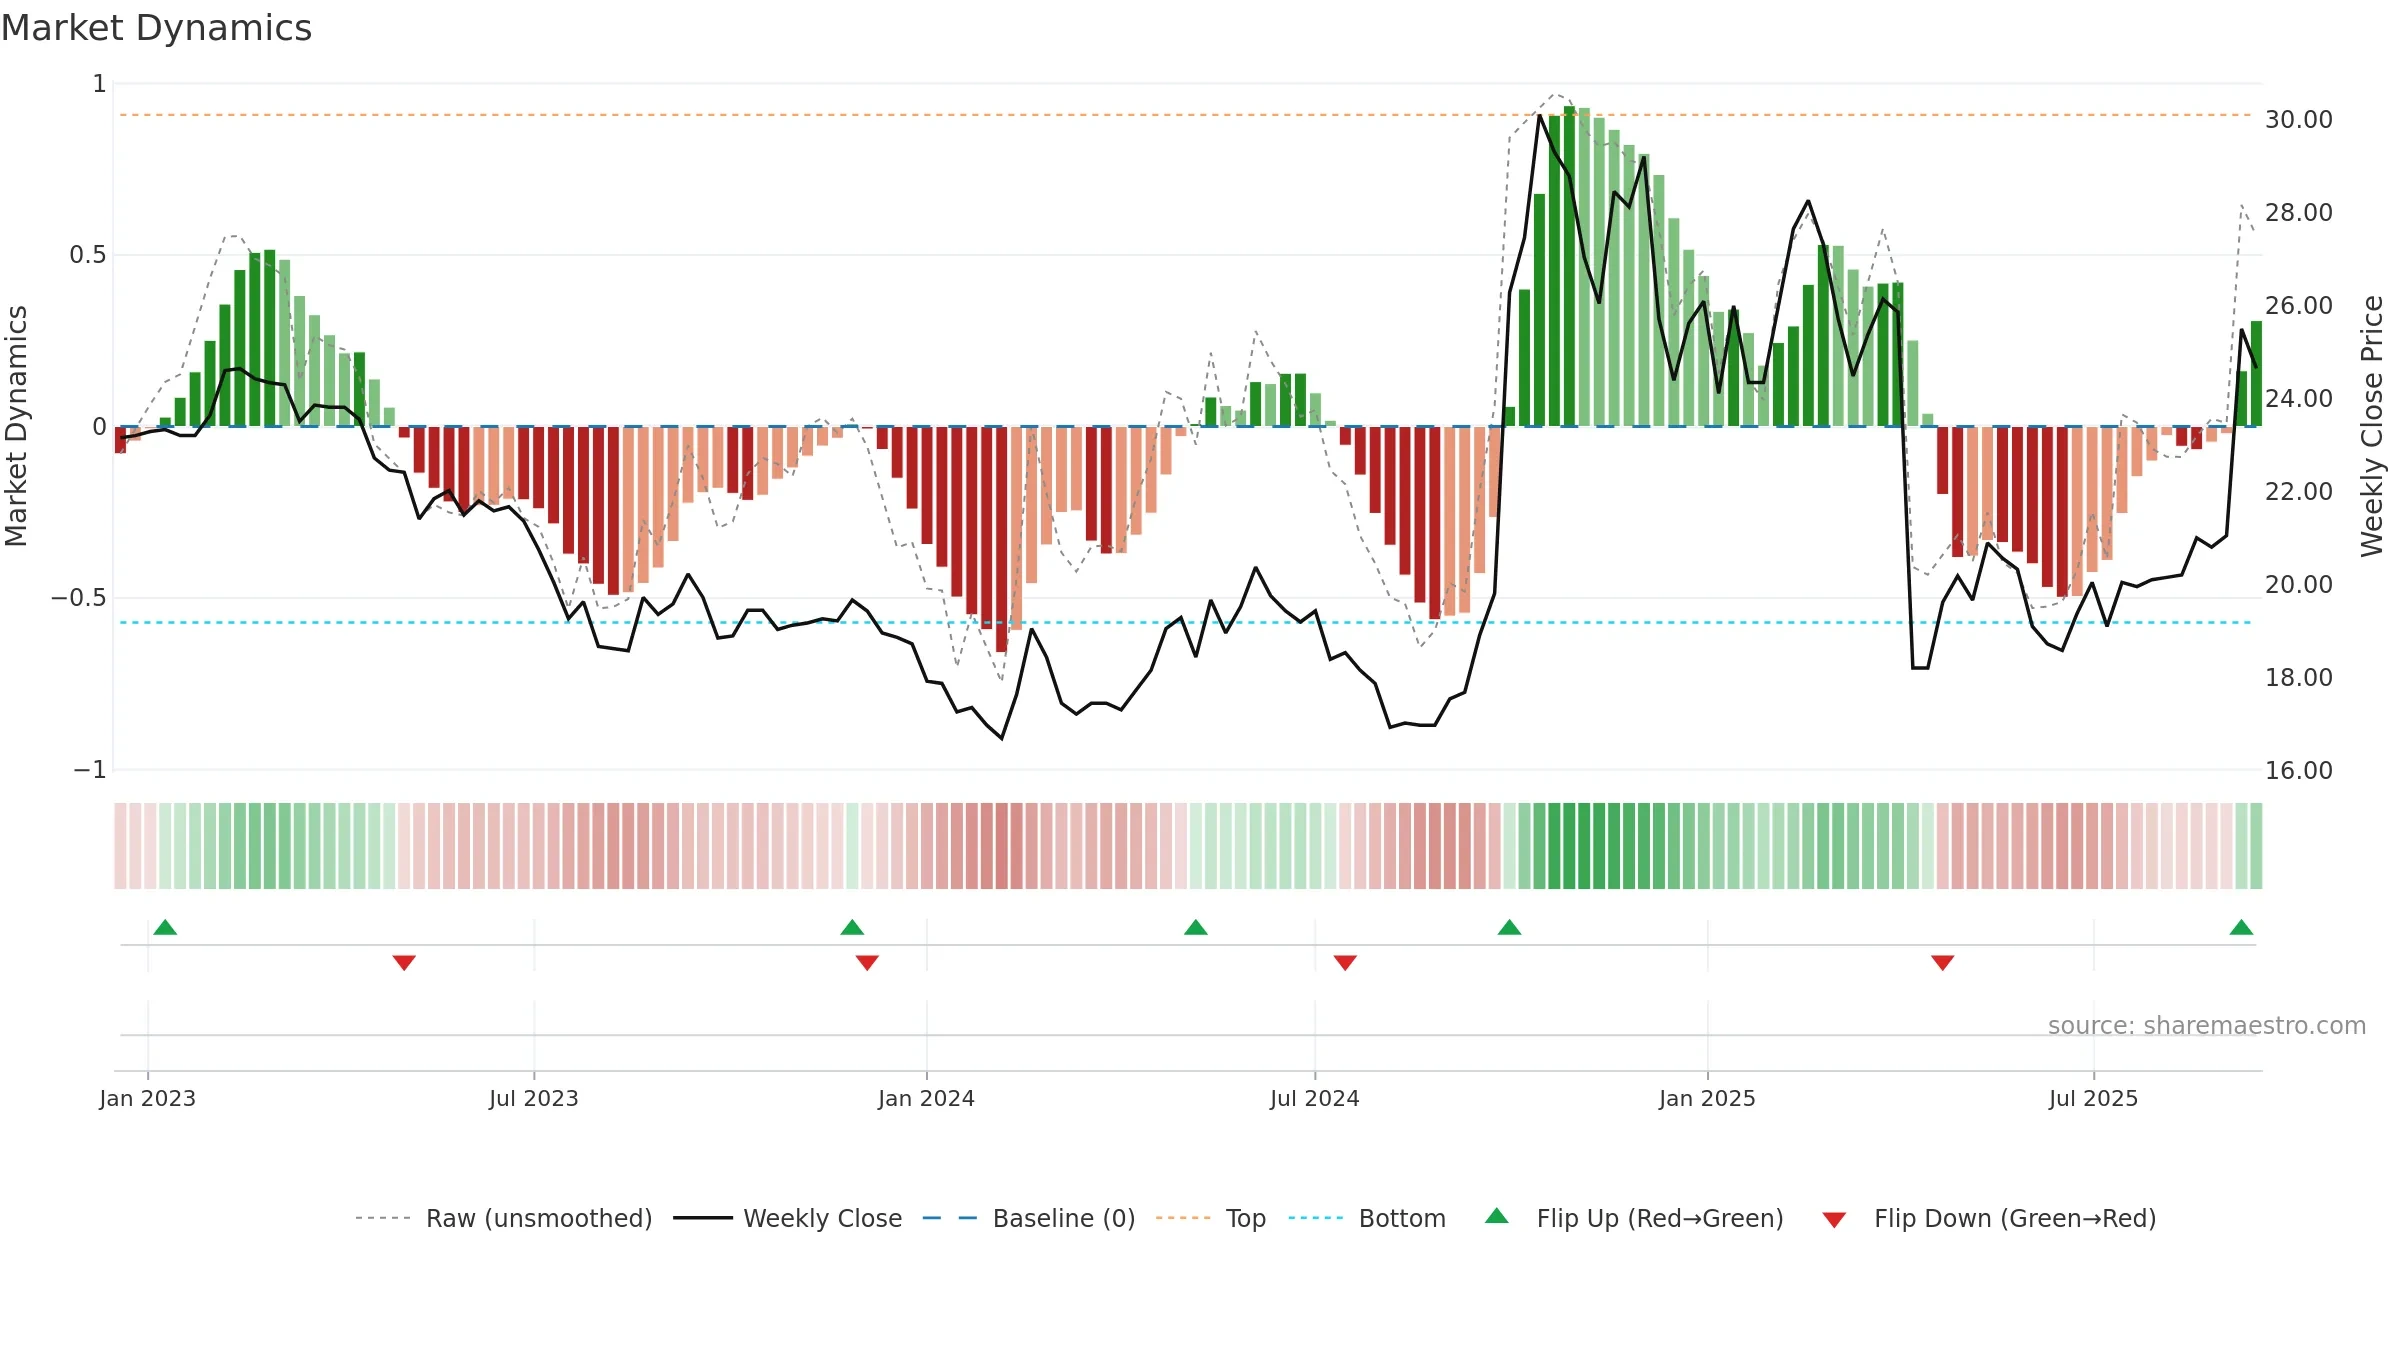This screenshot has width=2400, height=1350.
Task: Click the Flip Up (Red→Green) legend entry
Action: 1634,1218
